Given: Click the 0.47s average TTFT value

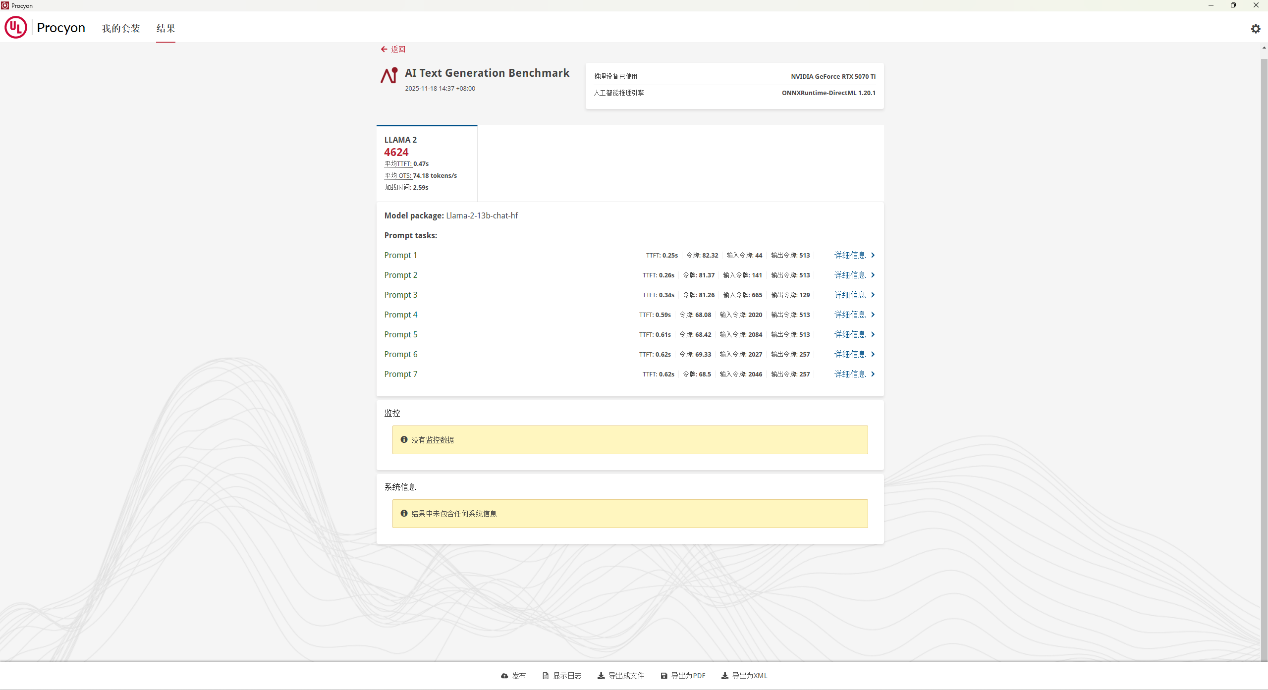Looking at the screenshot, I should tap(421, 163).
